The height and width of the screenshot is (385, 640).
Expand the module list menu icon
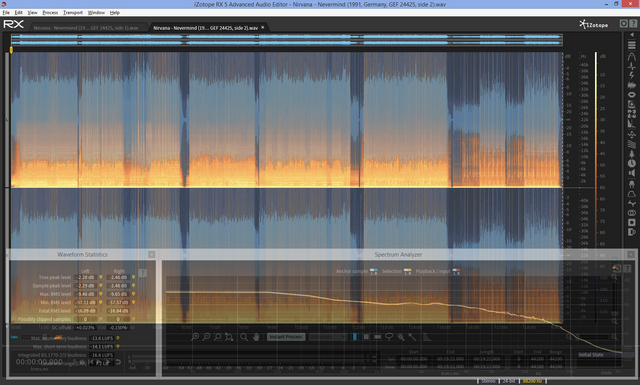[631, 45]
